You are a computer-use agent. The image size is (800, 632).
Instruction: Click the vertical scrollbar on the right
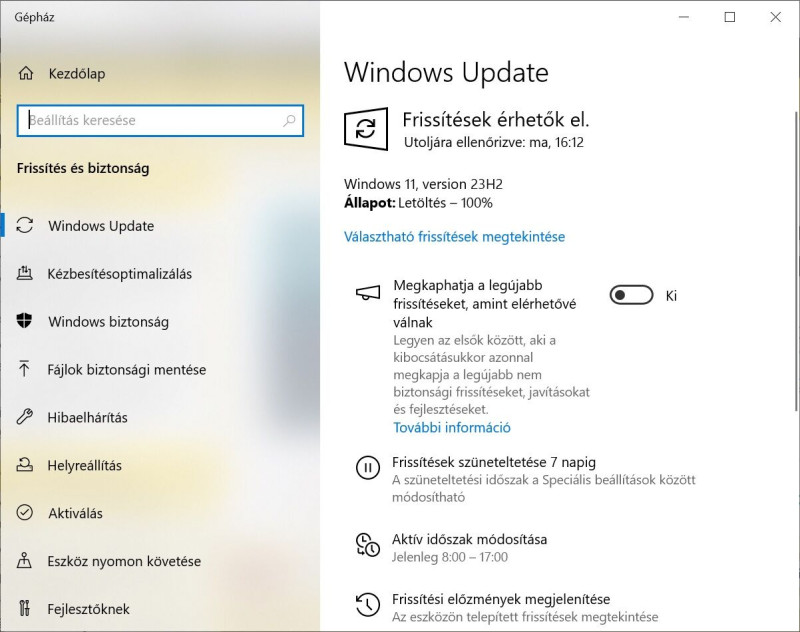tap(796, 260)
